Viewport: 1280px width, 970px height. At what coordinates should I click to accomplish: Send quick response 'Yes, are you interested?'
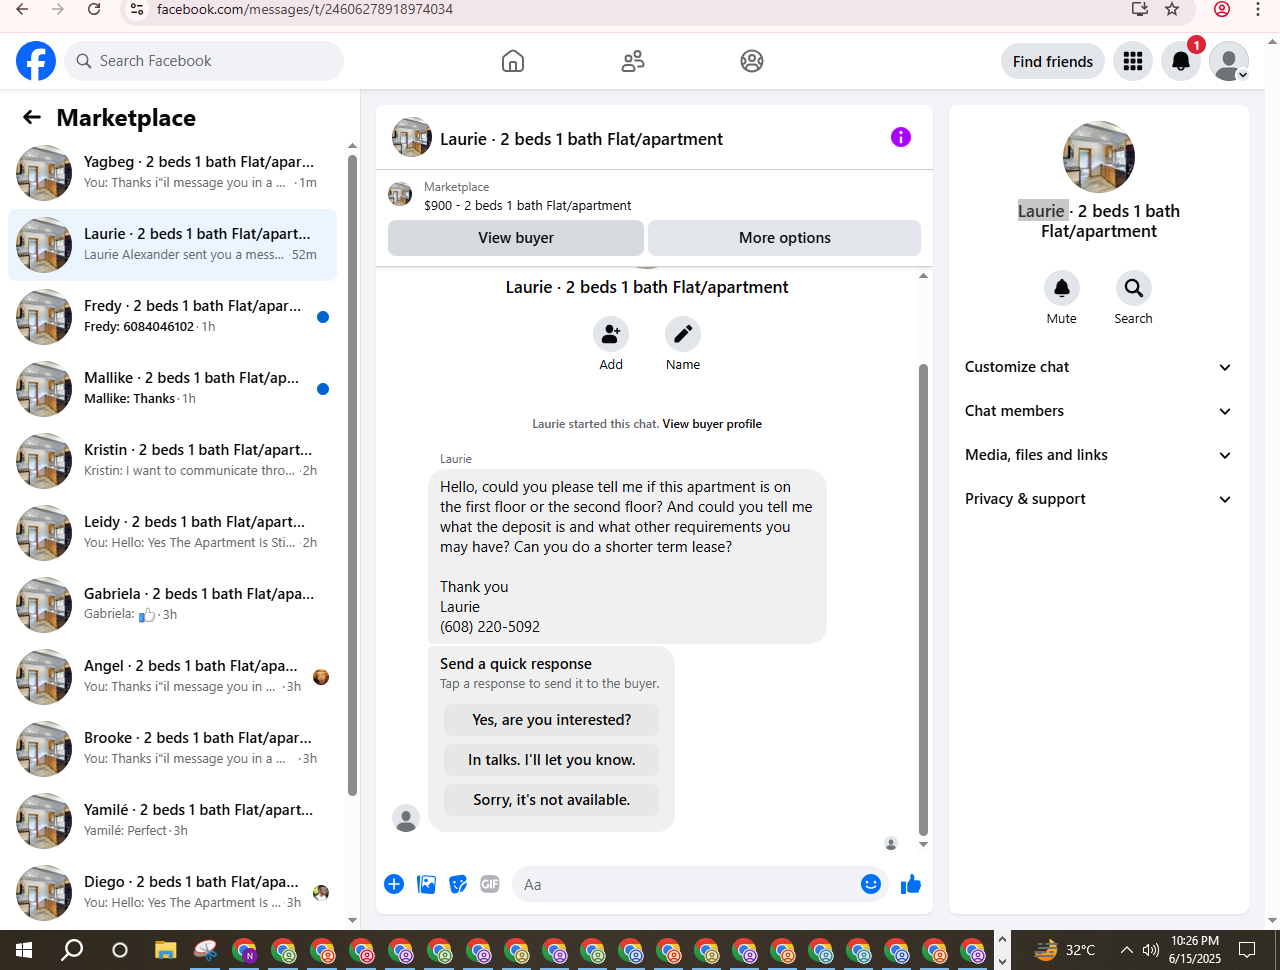[552, 720]
